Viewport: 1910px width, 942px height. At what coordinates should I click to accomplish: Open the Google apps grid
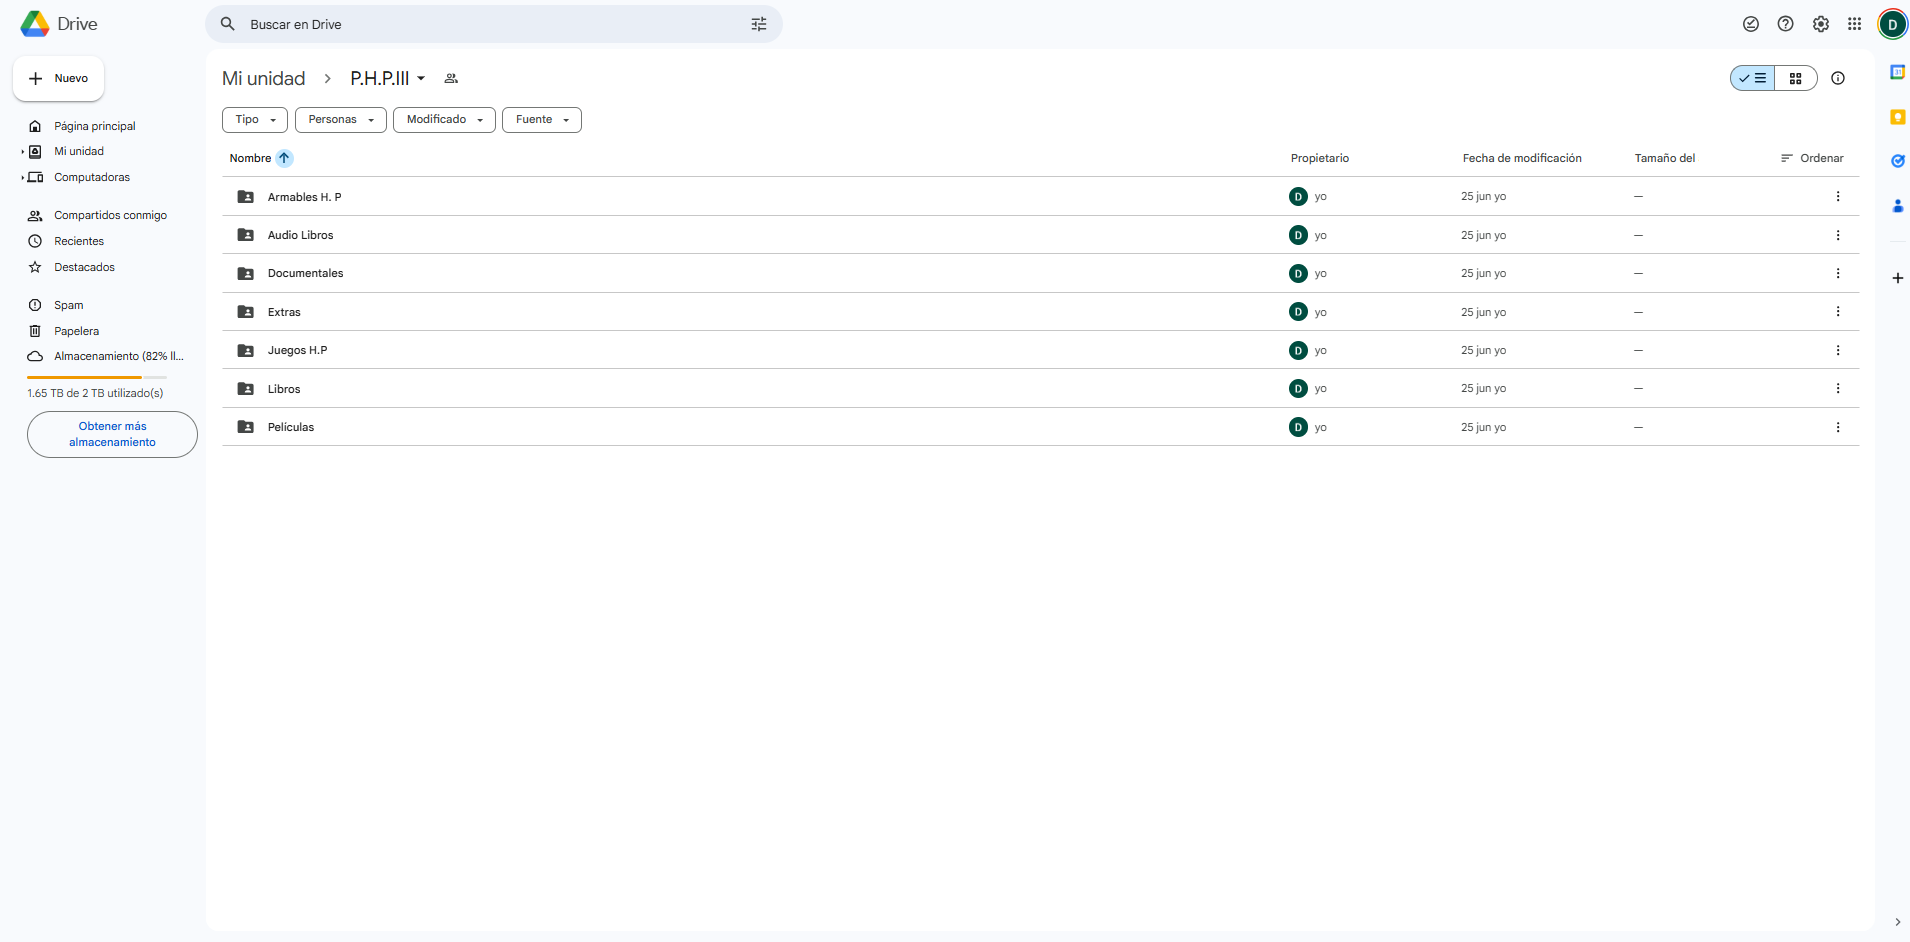(x=1854, y=24)
